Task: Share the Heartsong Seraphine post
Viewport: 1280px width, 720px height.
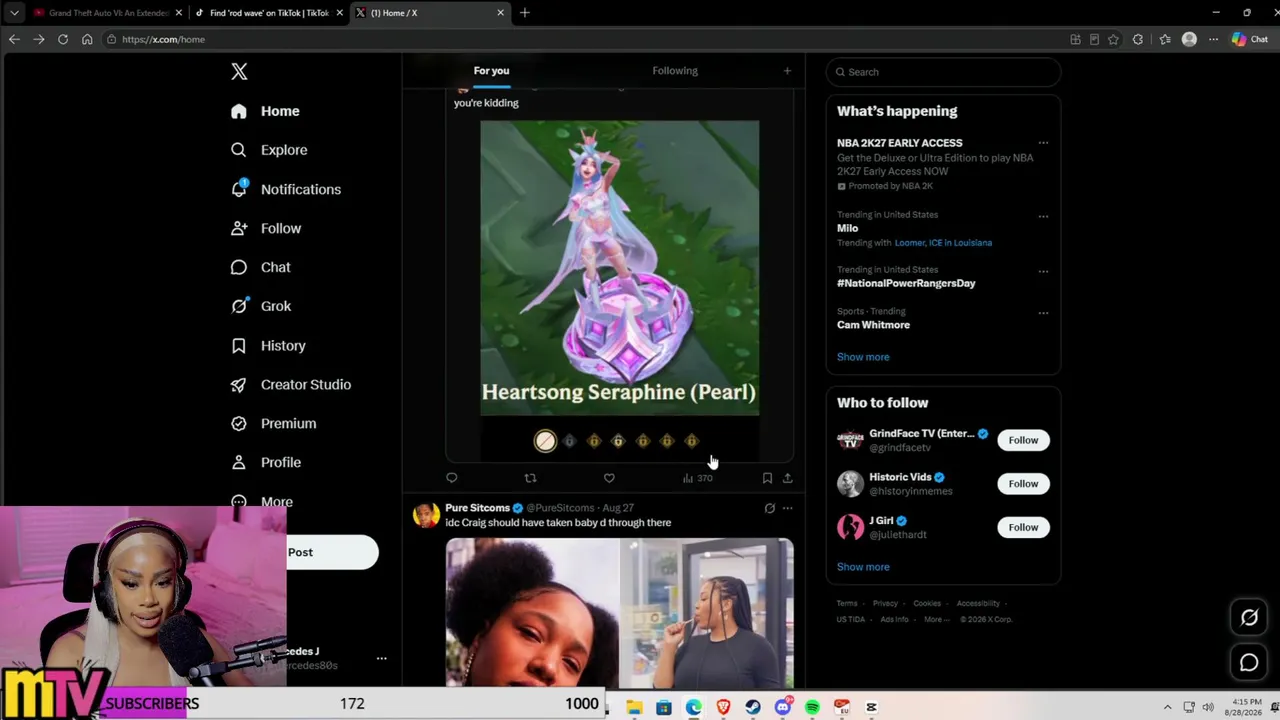Action: (787, 478)
